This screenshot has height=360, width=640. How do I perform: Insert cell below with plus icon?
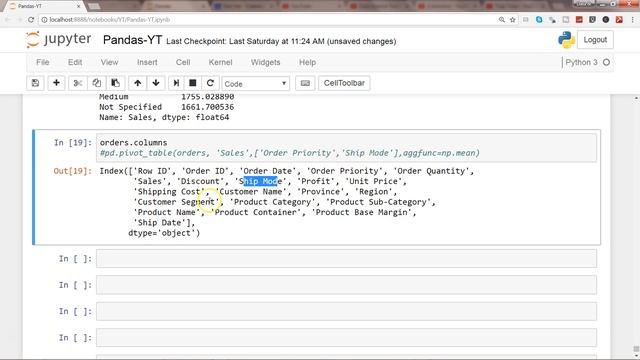click(56, 83)
